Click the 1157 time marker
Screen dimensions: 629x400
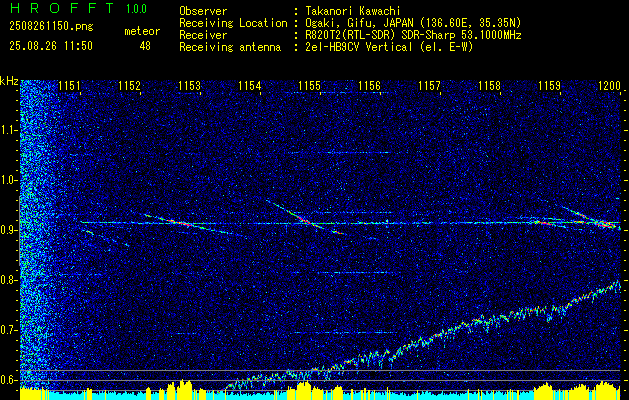coord(429,86)
